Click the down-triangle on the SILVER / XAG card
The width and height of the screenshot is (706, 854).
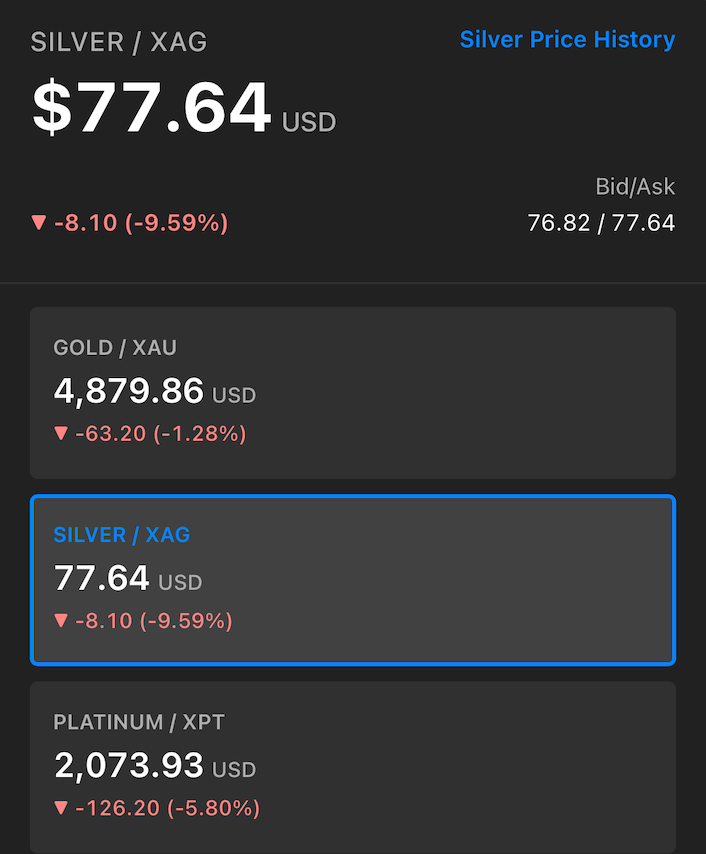tap(62, 621)
